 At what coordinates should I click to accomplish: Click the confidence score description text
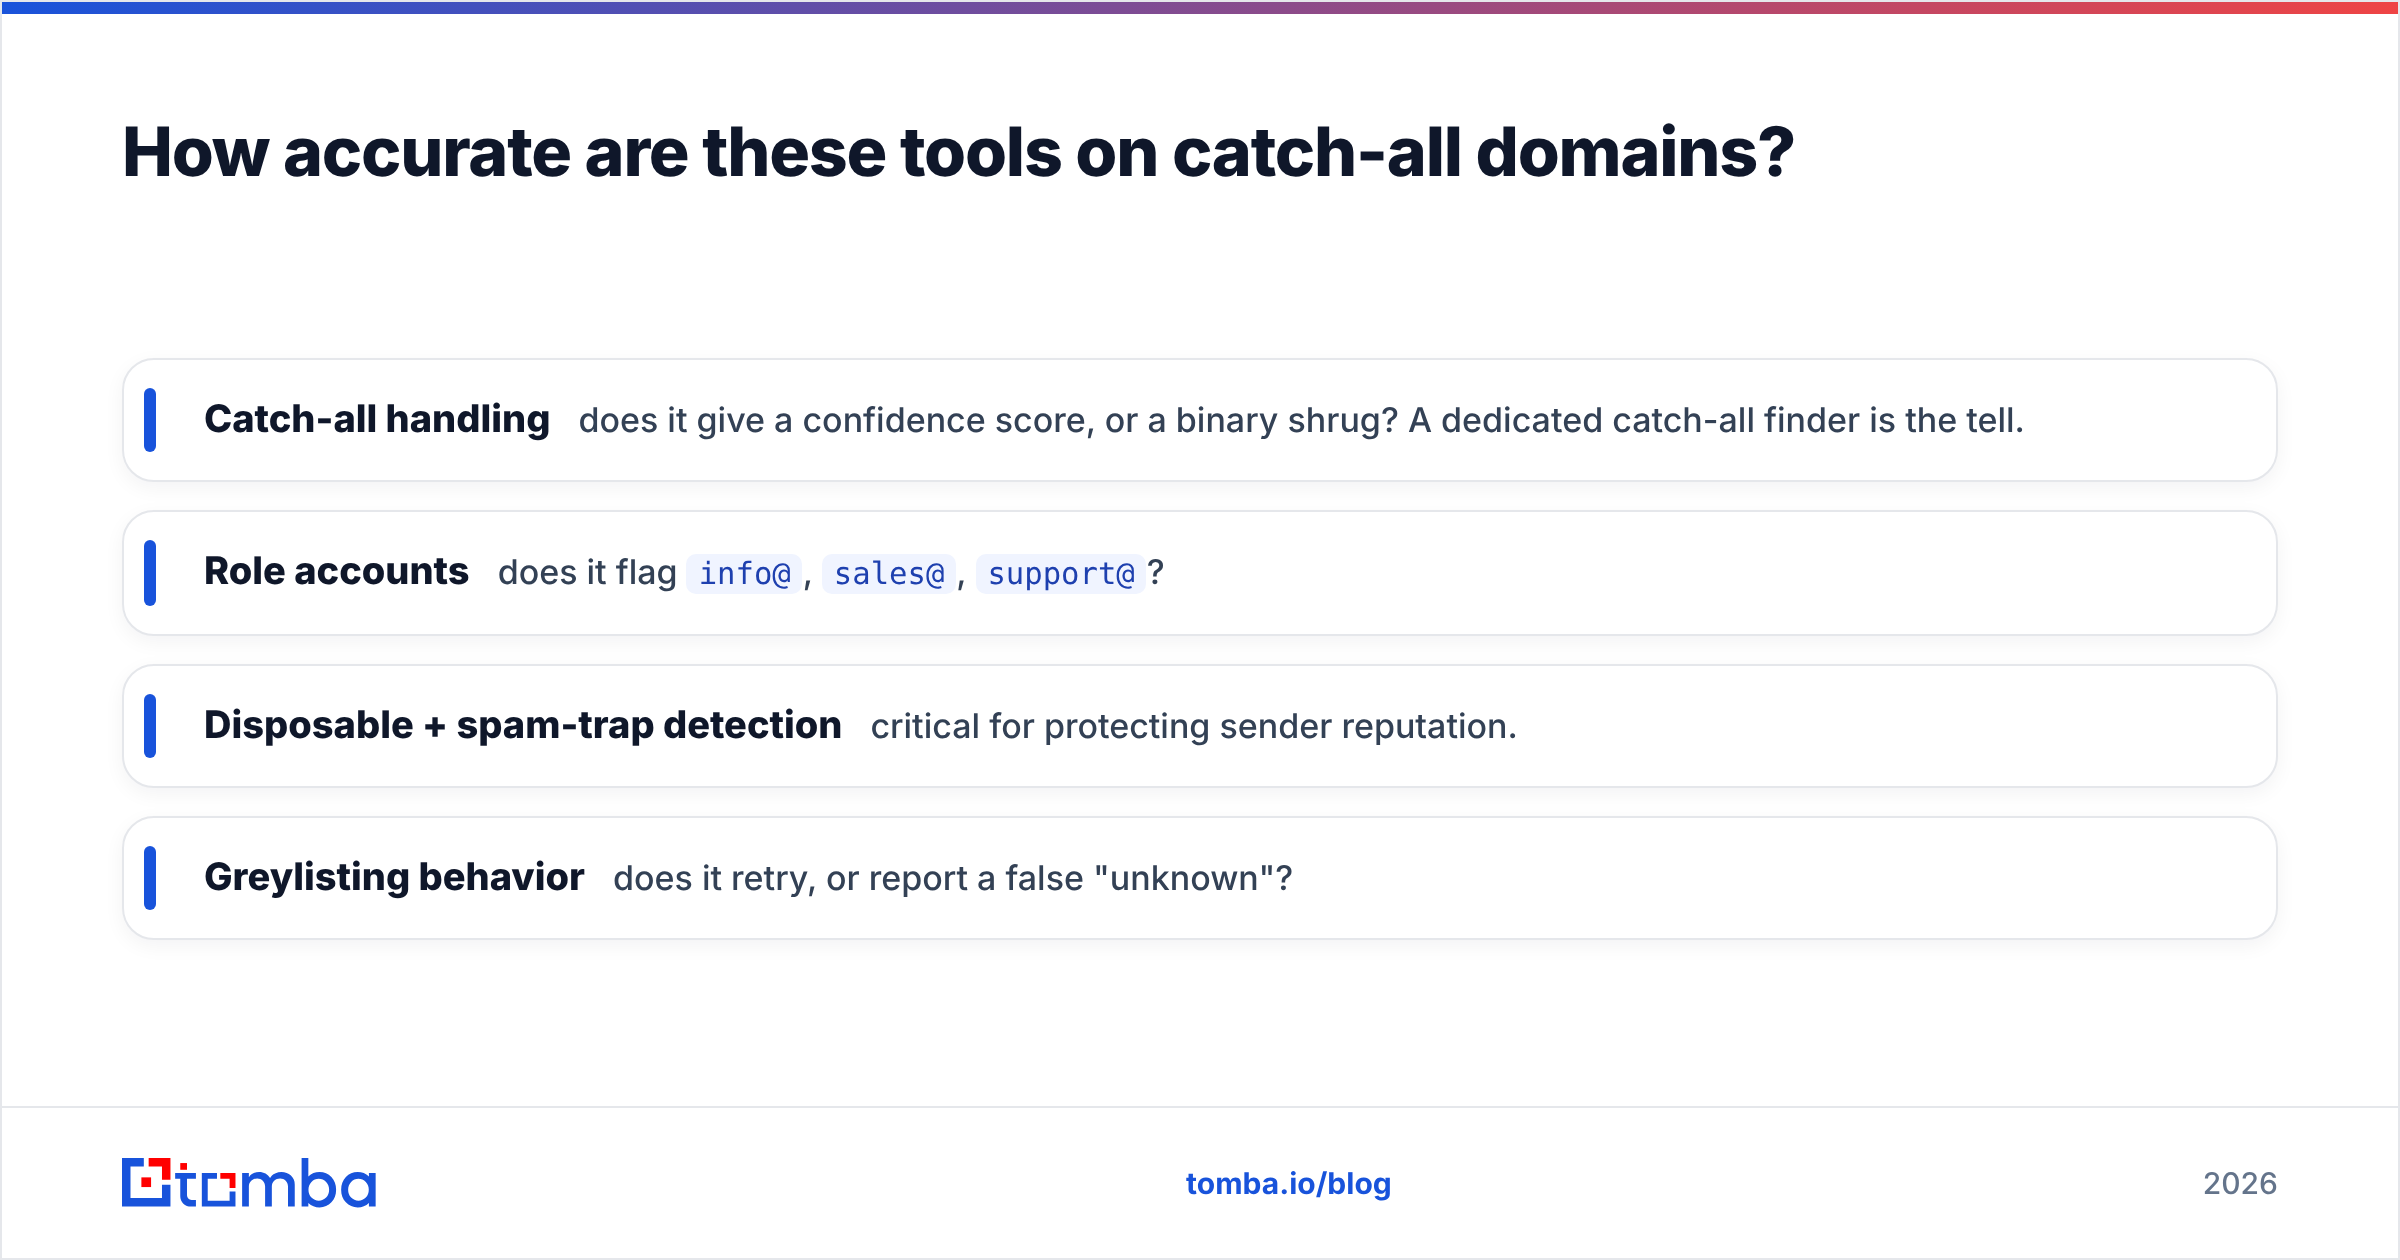coord(1301,421)
